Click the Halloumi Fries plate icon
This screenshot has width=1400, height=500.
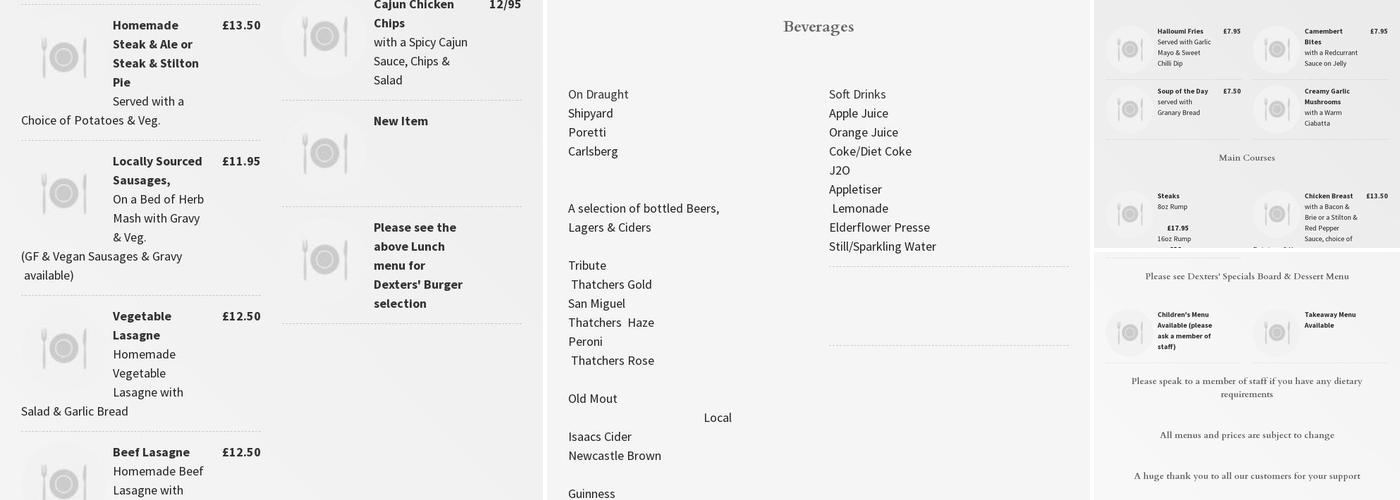[1129, 48]
